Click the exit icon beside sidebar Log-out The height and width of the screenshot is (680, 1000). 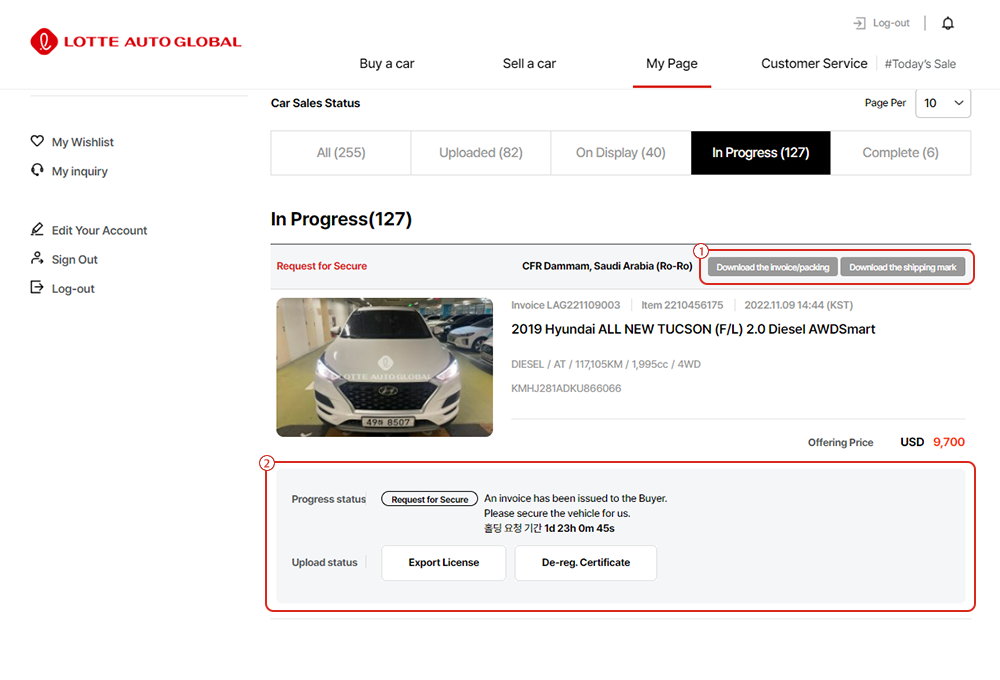tap(37, 288)
